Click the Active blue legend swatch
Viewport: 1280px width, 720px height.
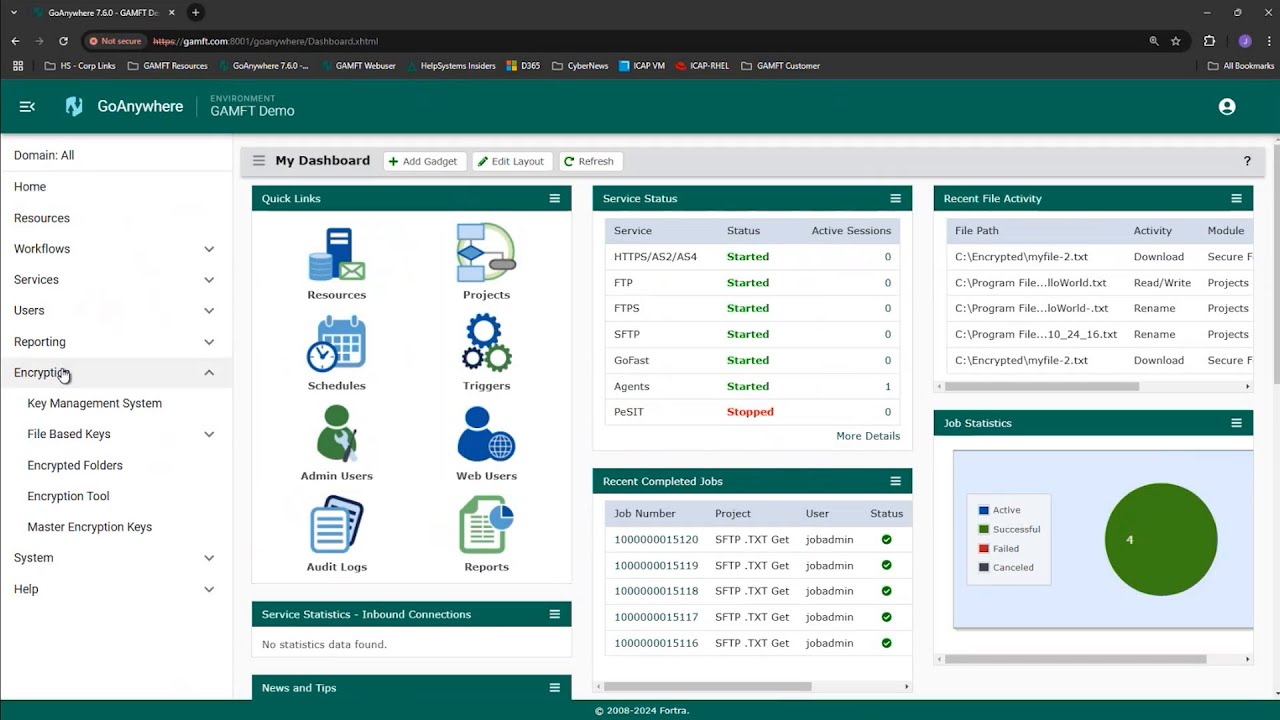coord(984,510)
